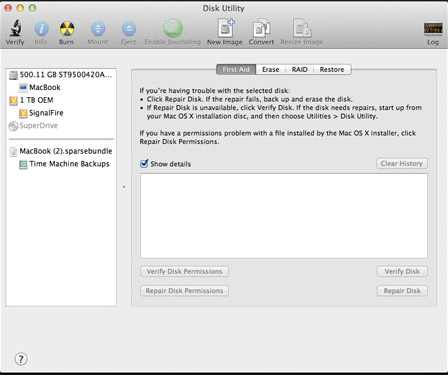Select the MacBook volume in sidebar
Viewport: 448px width, 375px height.
point(61,87)
